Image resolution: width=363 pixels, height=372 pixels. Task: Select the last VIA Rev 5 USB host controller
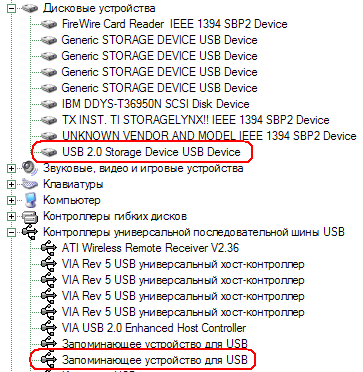pos(183,313)
